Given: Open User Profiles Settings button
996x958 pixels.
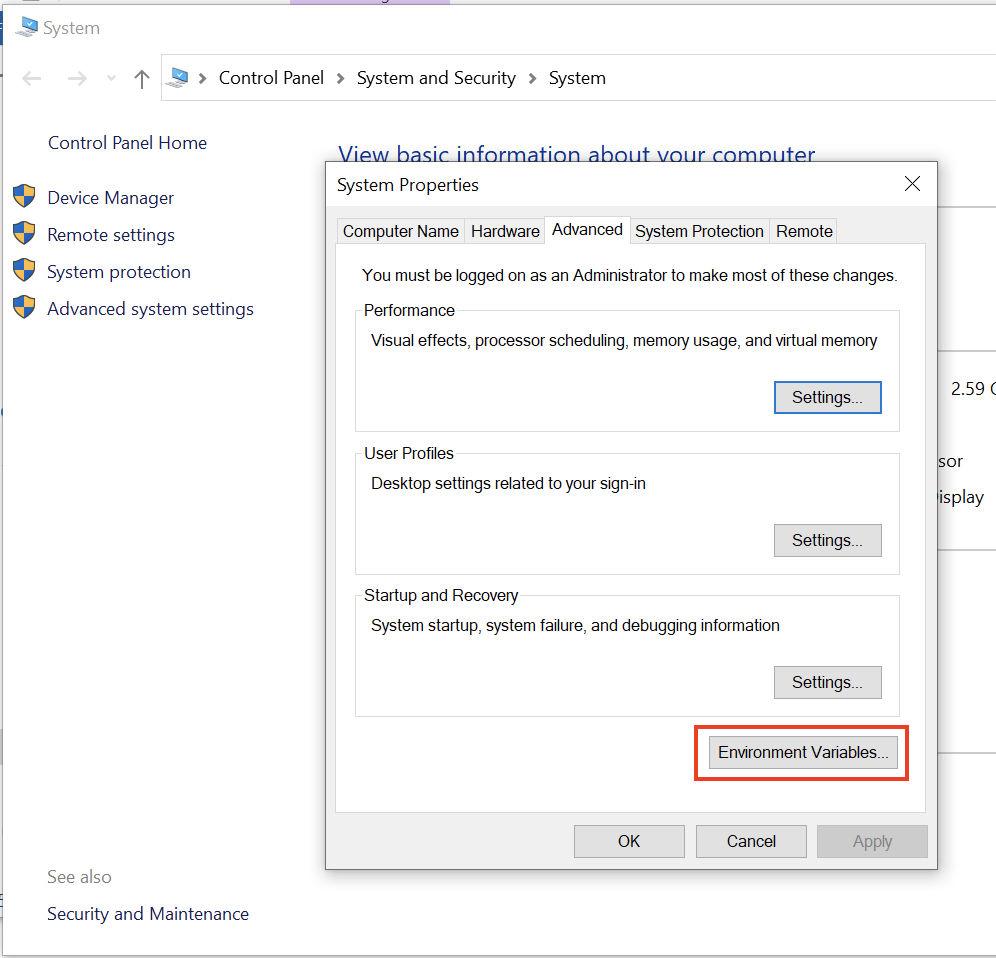Looking at the screenshot, I should [828, 541].
